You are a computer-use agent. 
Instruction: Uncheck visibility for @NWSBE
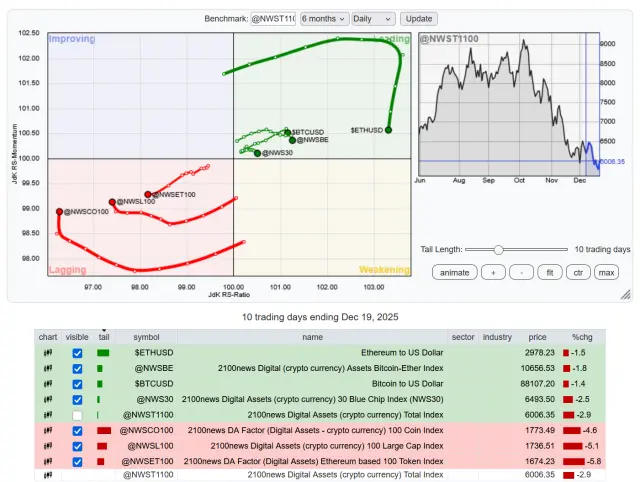pyautogui.click(x=77, y=369)
